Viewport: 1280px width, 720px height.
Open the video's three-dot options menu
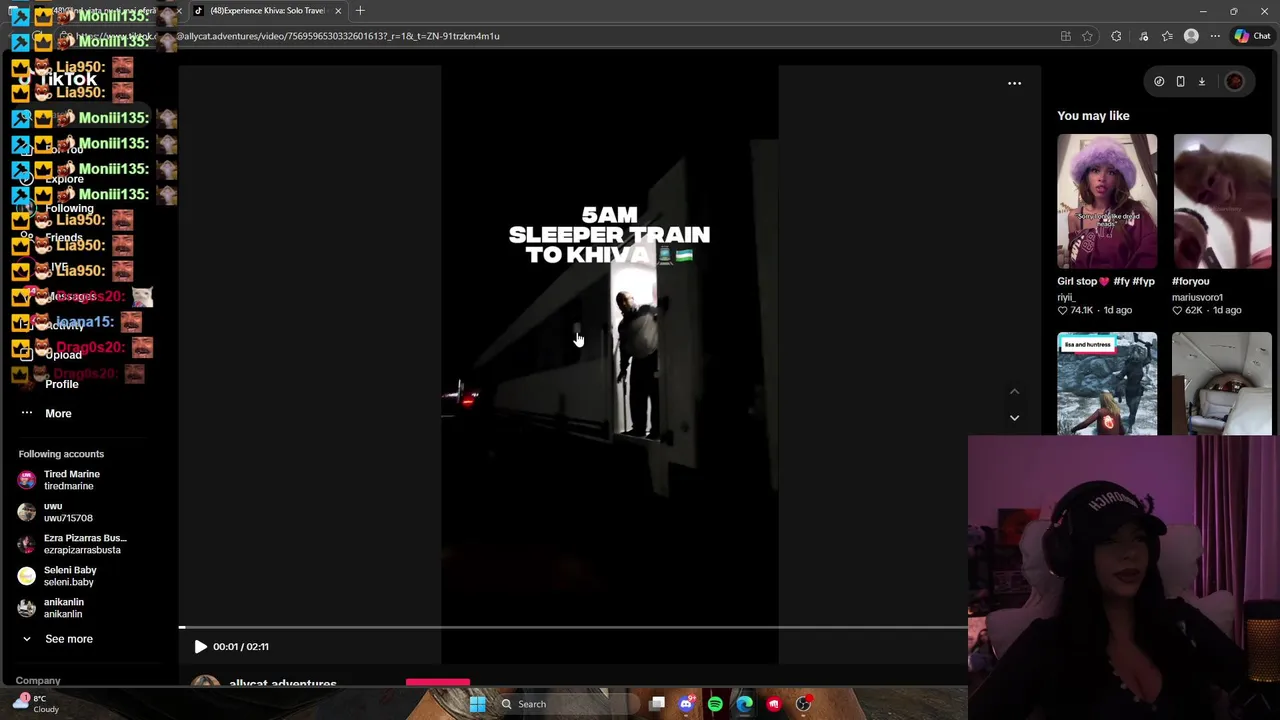tap(1014, 83)
